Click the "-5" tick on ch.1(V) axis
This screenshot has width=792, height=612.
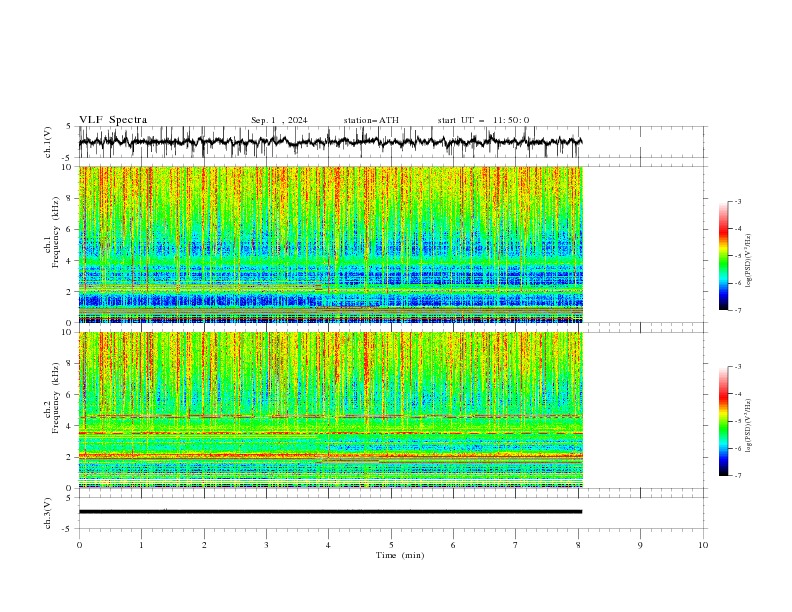coord(68,158)
